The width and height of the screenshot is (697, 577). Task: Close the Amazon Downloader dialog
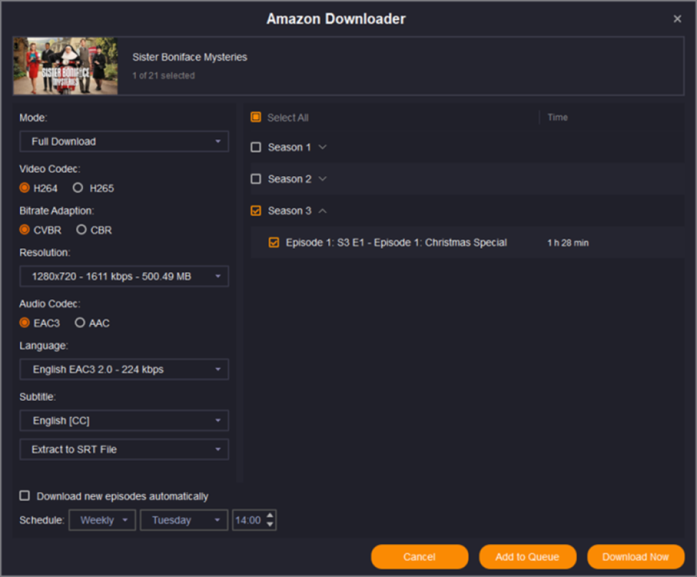click(x=677, y=19)
